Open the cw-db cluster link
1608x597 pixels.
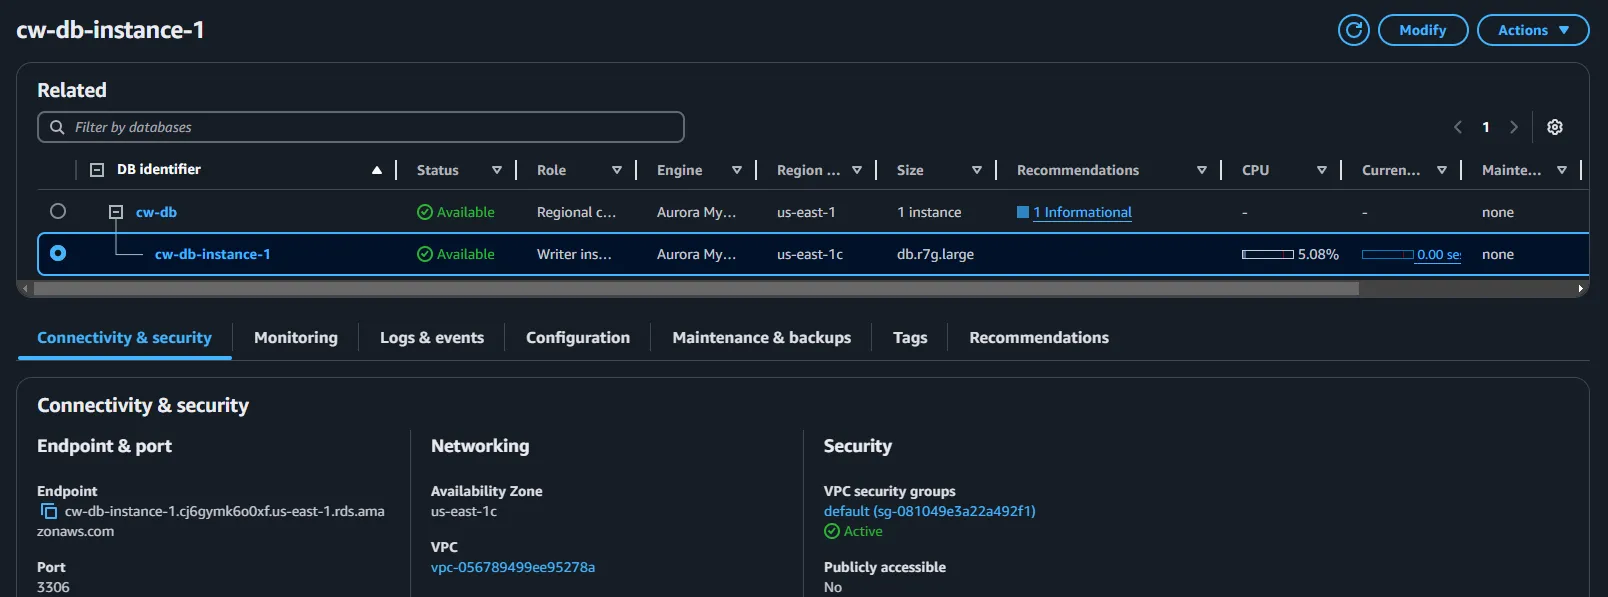tap(156, 212)
